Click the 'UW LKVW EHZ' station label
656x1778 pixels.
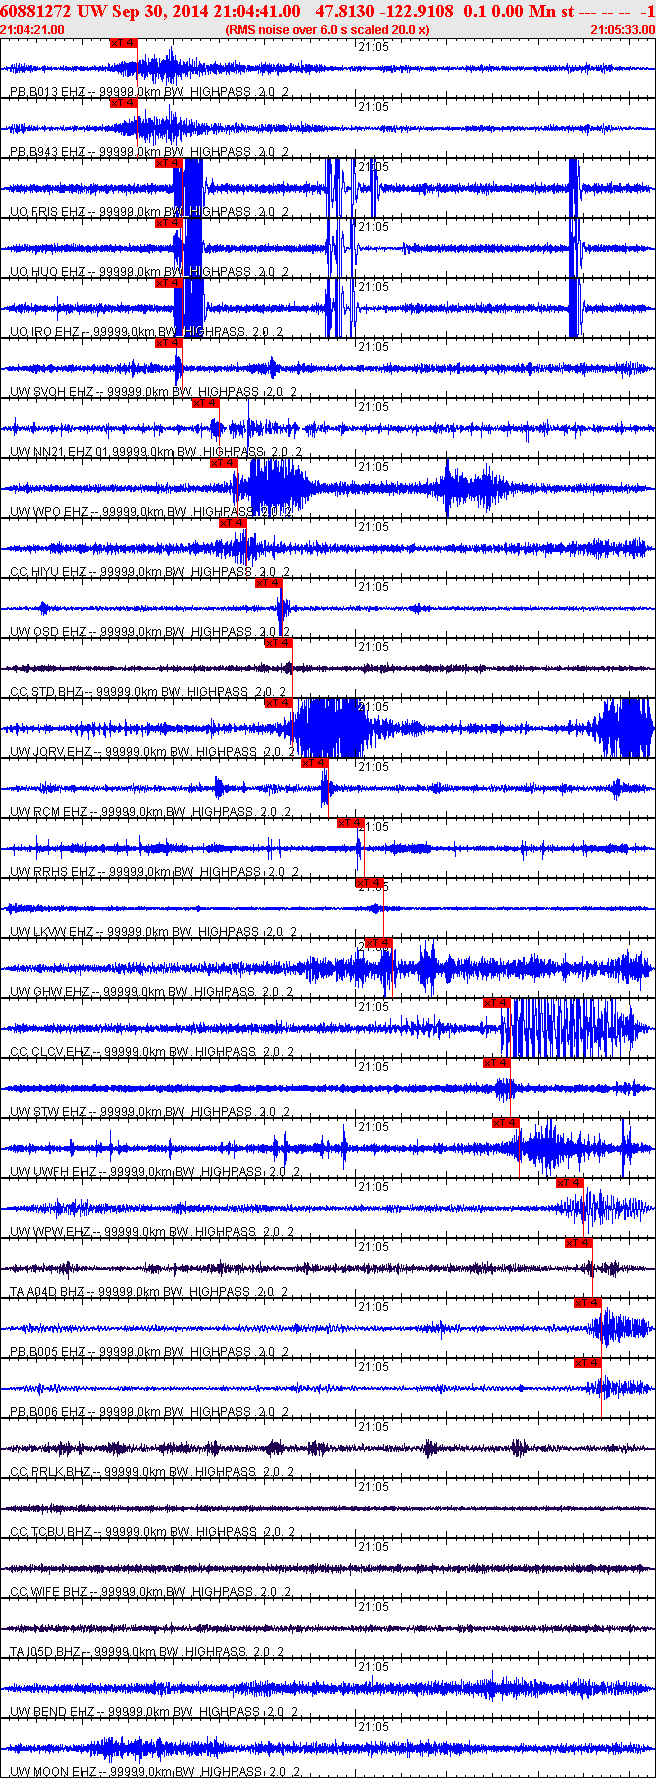click(51, 932)
